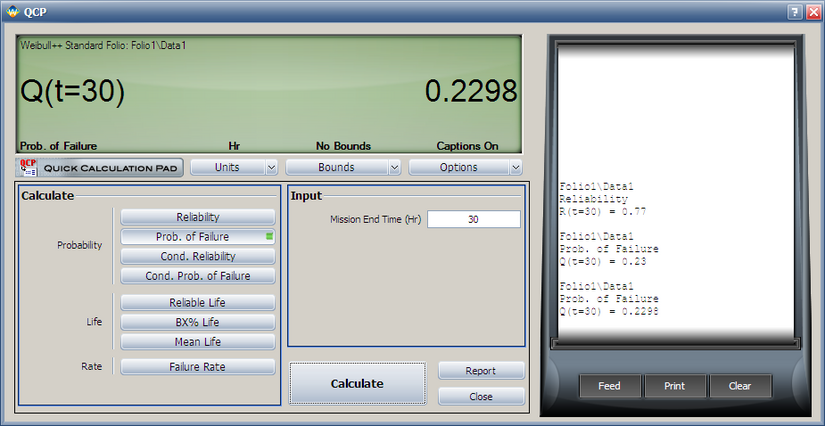The image size is (825, 426).
Task: Select BX% Life calculation
Action: point(198,322)
